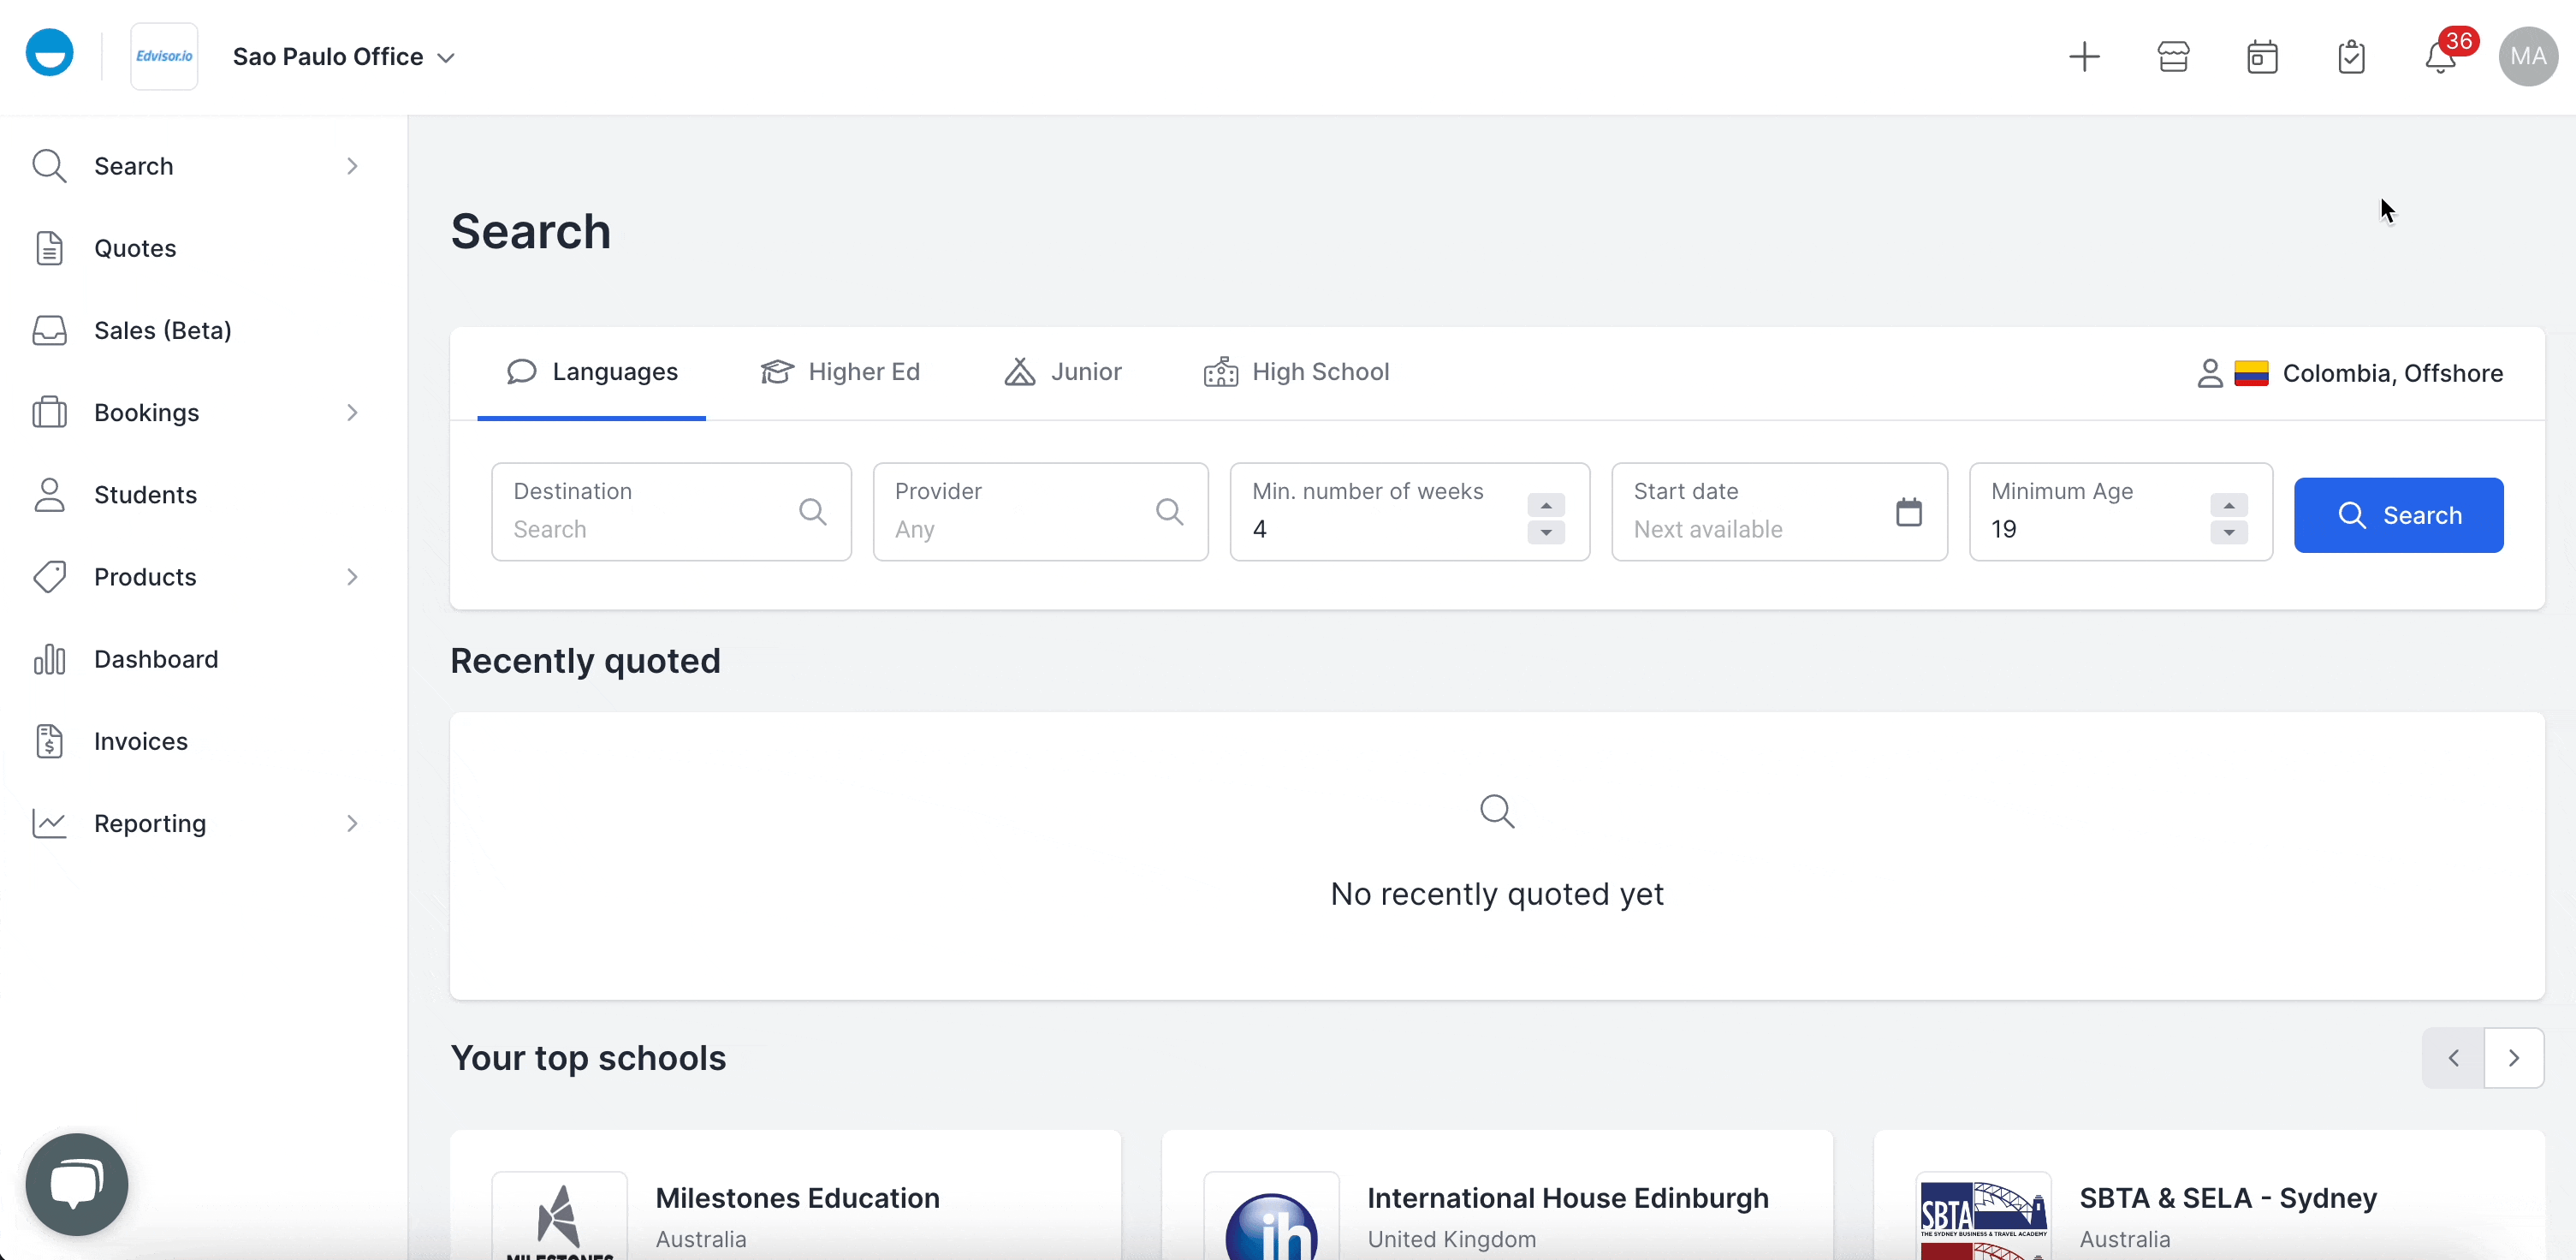Switch to the Higher Ed tab
2576x1260 pixels.
point(840,372)
